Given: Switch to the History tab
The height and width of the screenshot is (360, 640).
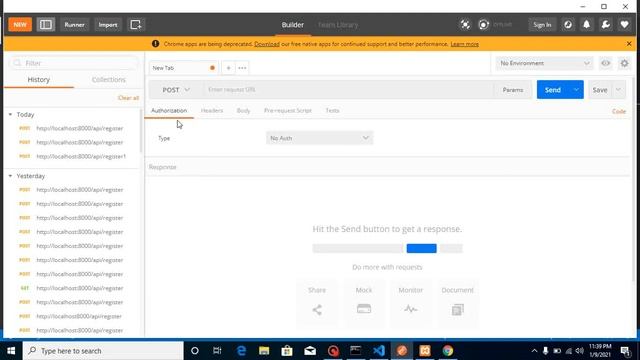Looking at the screenshot, I should point(39,80).
